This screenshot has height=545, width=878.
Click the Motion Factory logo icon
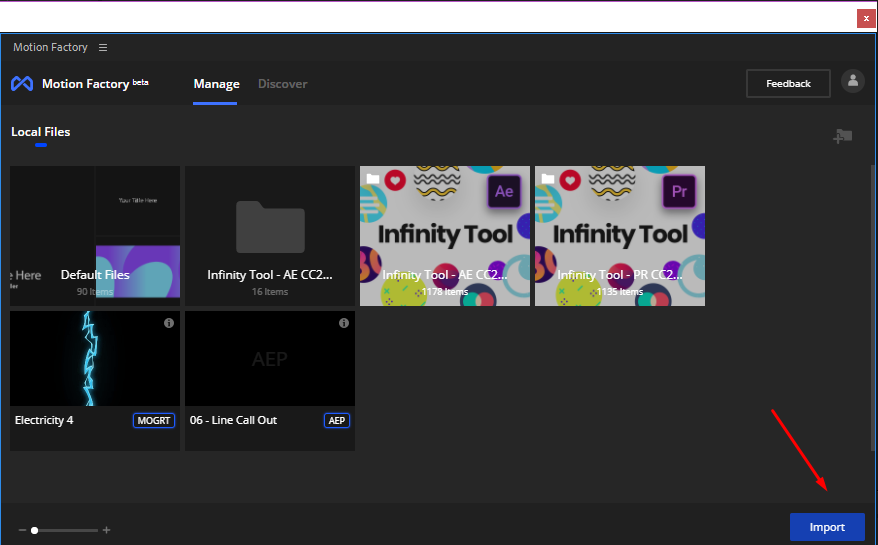pos(22,83)
